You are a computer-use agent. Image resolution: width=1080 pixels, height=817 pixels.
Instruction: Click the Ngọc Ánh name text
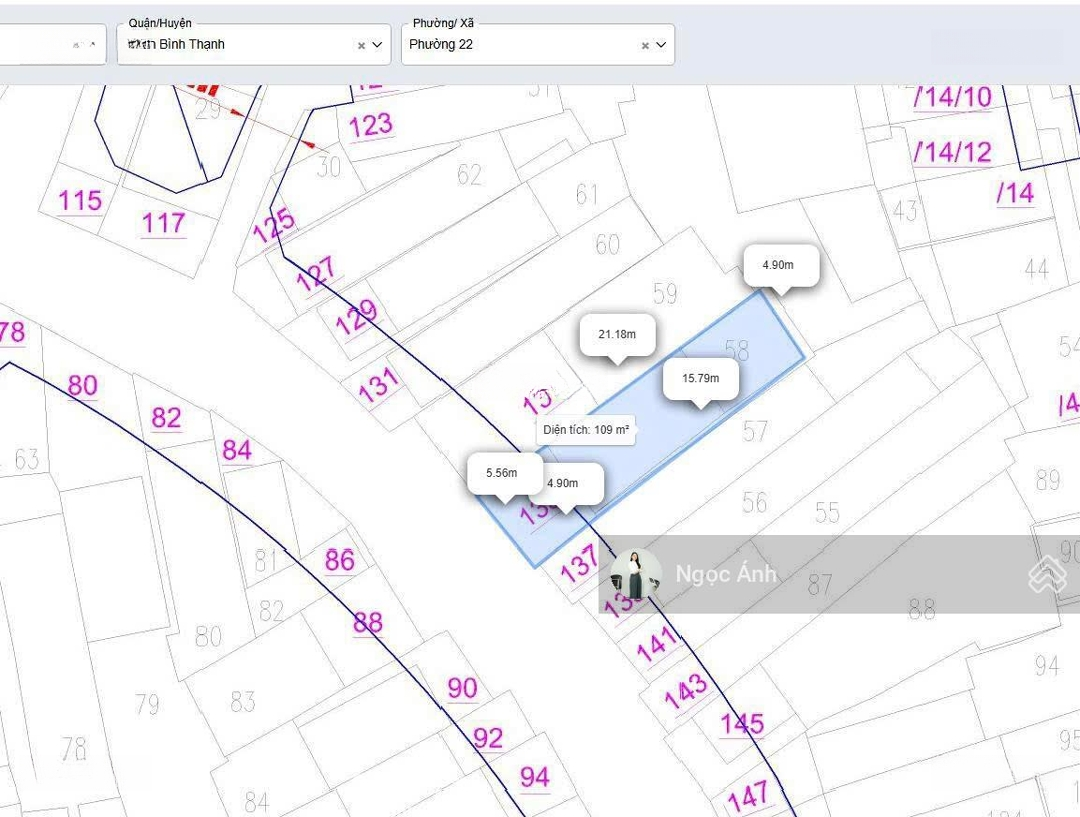725,574
